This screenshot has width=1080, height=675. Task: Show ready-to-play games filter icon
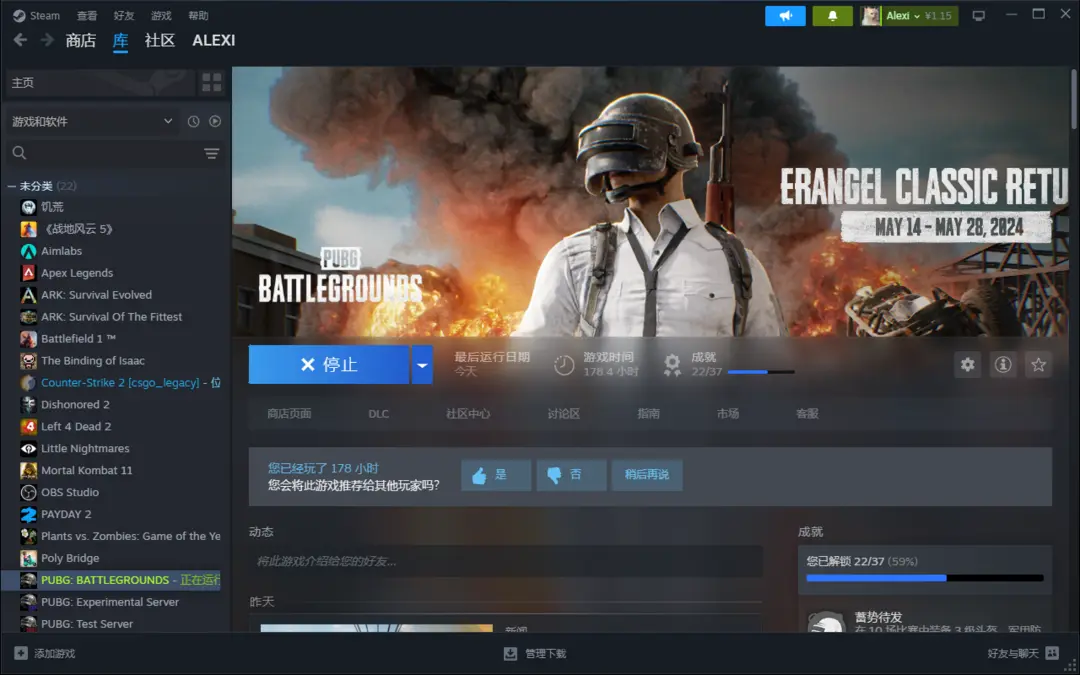coord(215,121)
